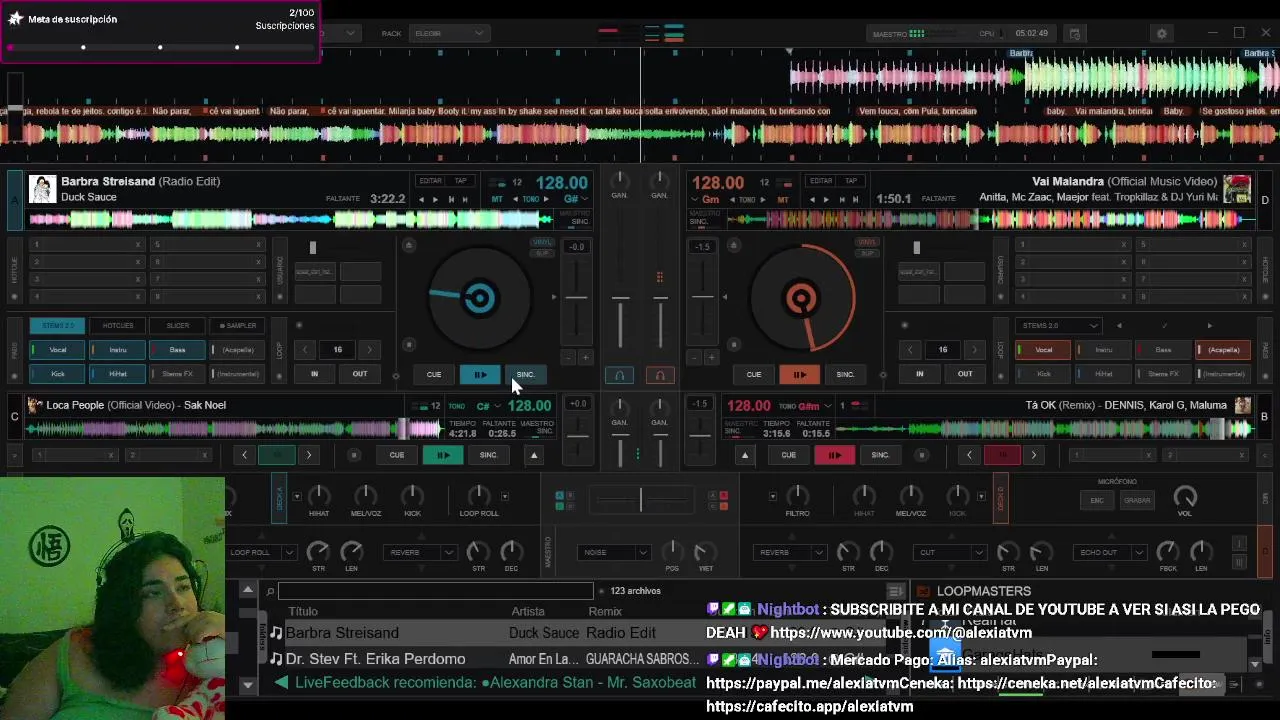Click the GRABAR microphone record button
Image resolution: width=1280 pixels, height=720 pixels.
[x=1137, y=500]
